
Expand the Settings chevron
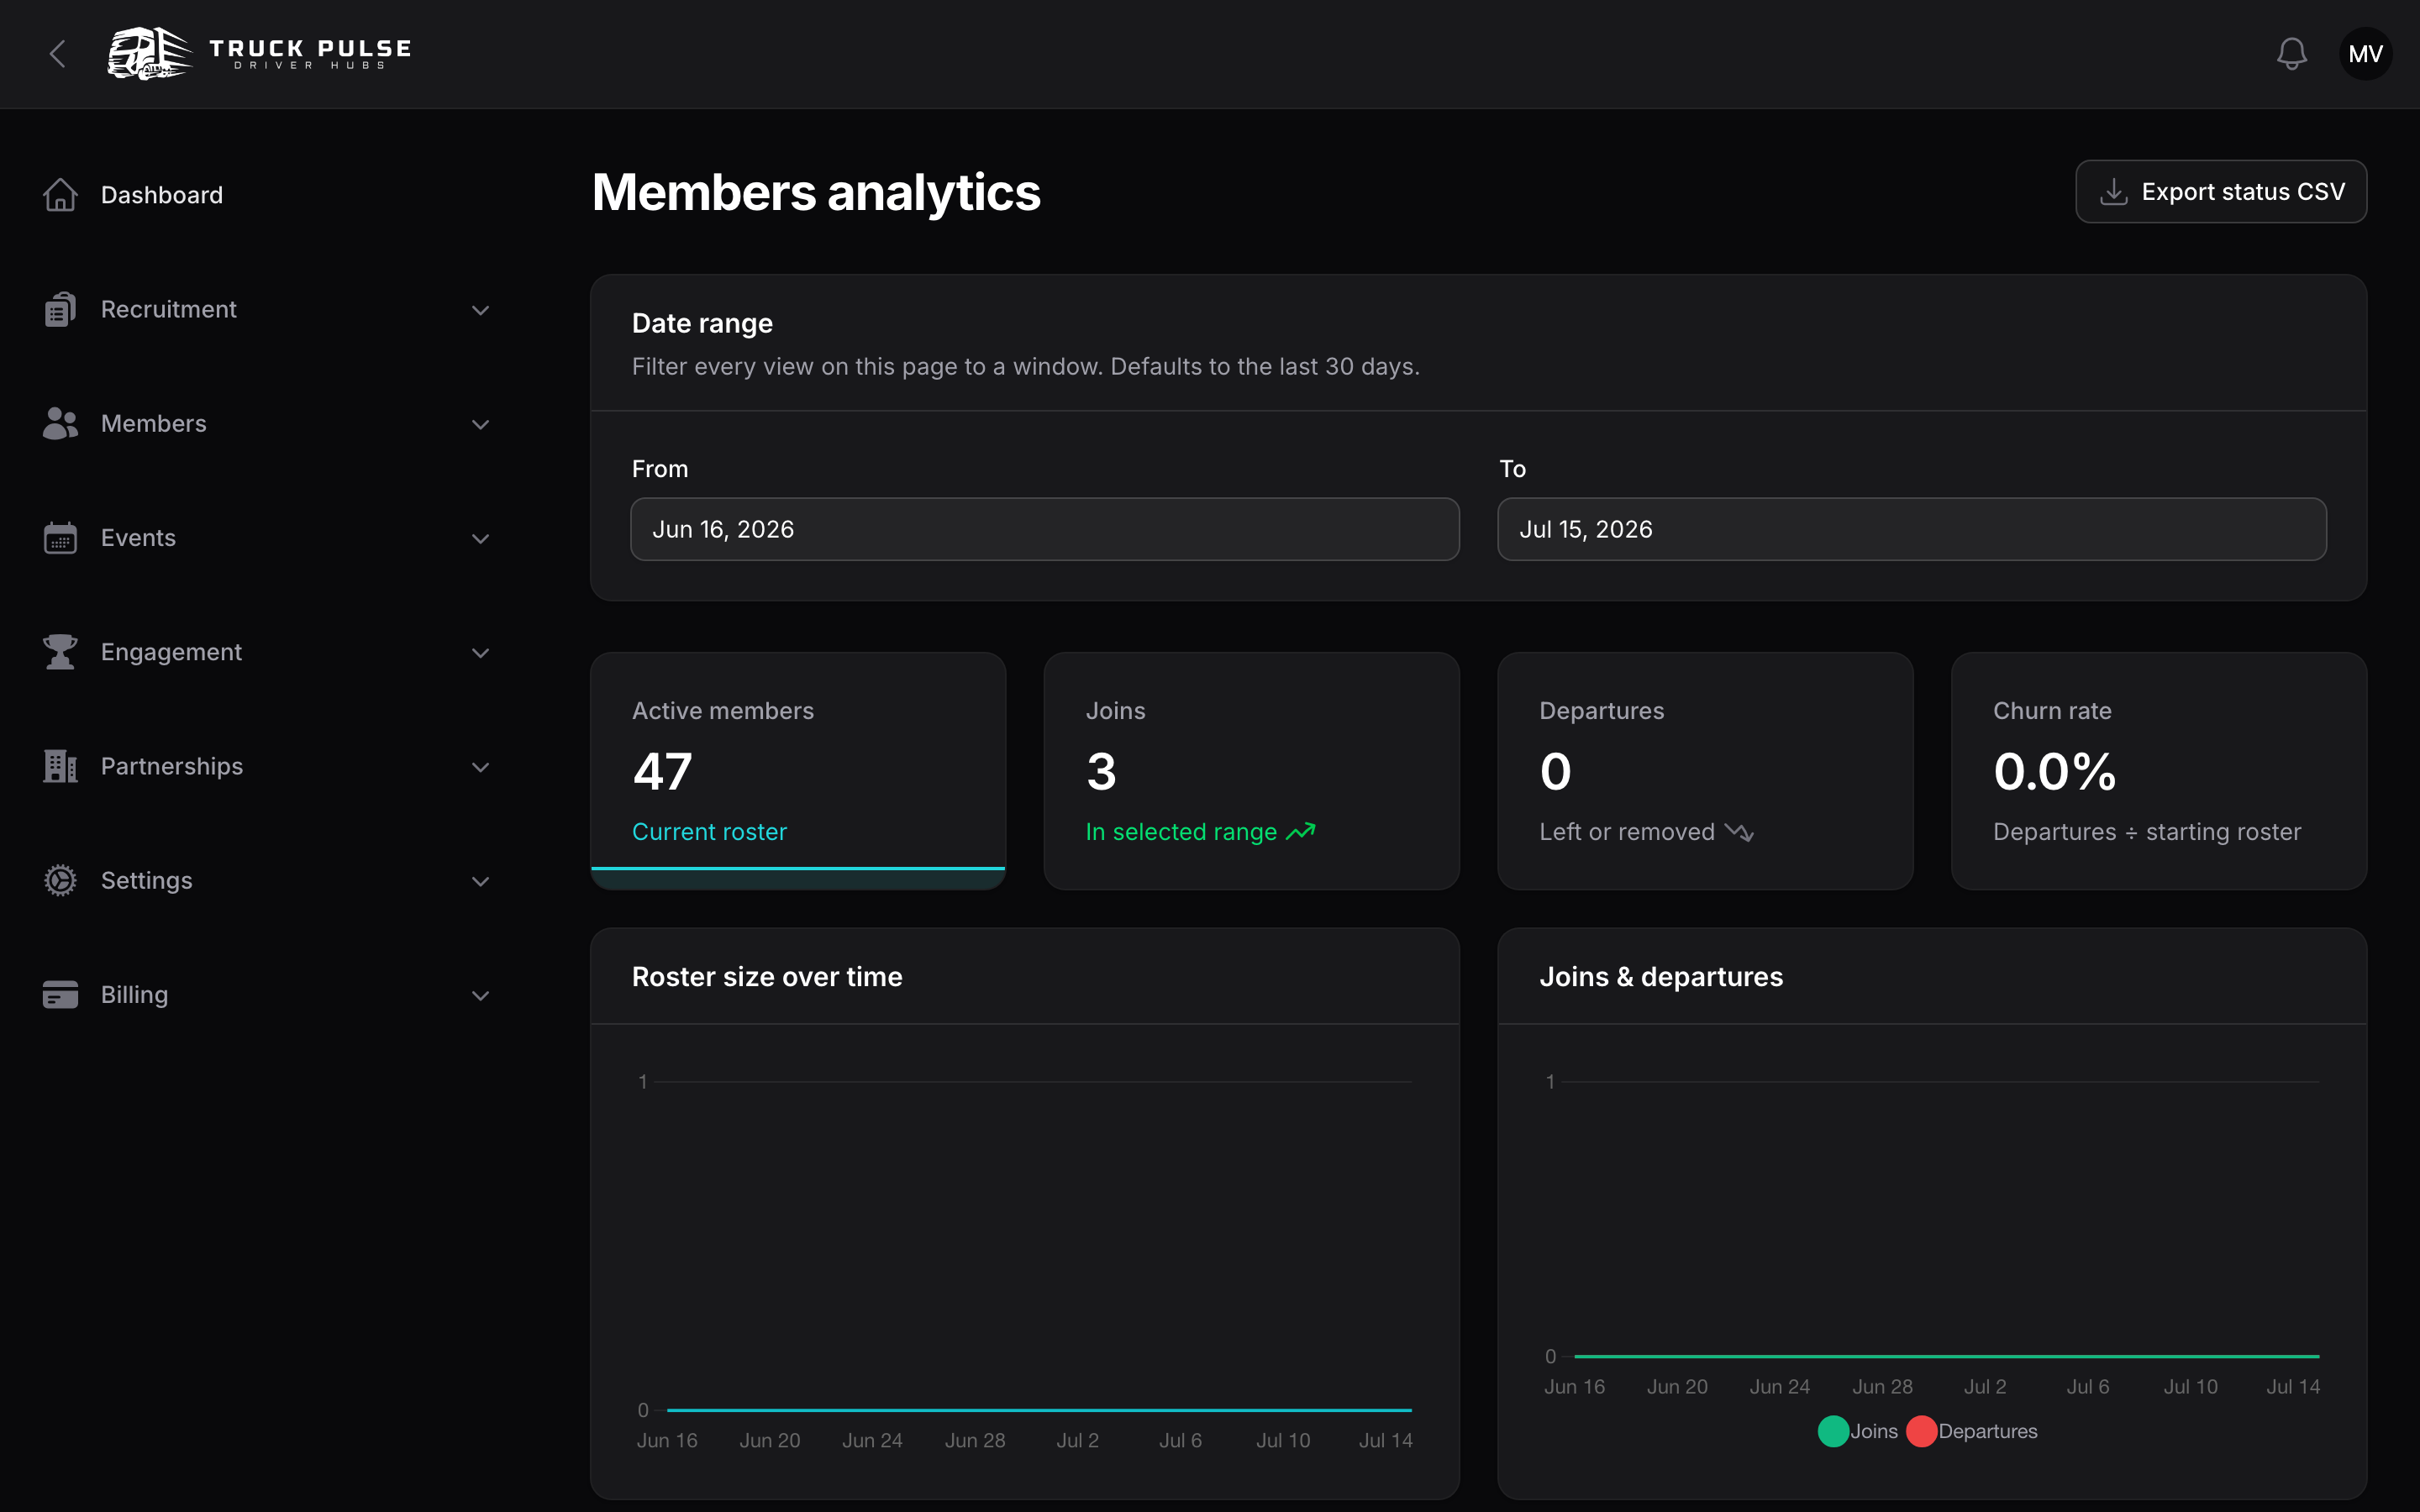(x=480, y=881)
